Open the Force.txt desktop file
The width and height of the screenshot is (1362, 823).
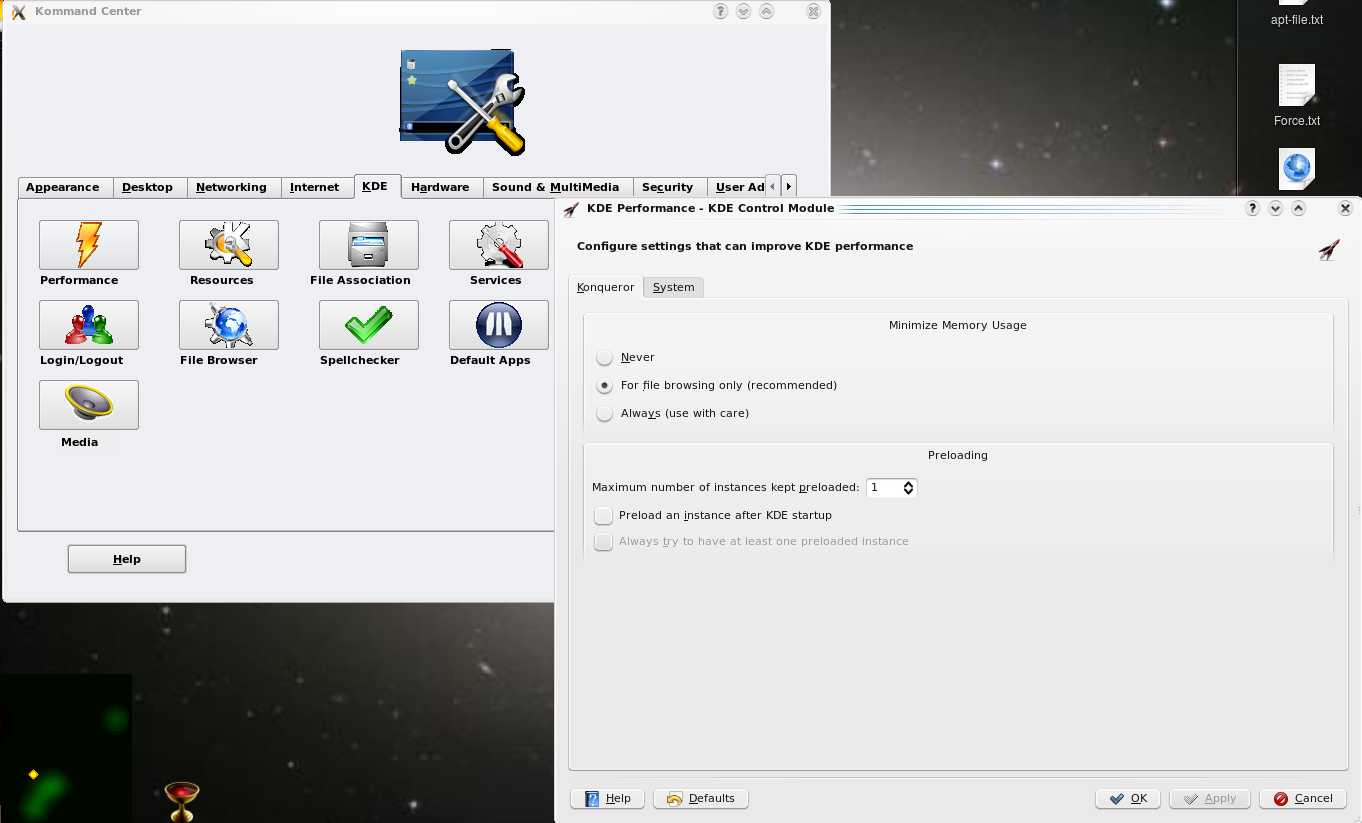1296,88
